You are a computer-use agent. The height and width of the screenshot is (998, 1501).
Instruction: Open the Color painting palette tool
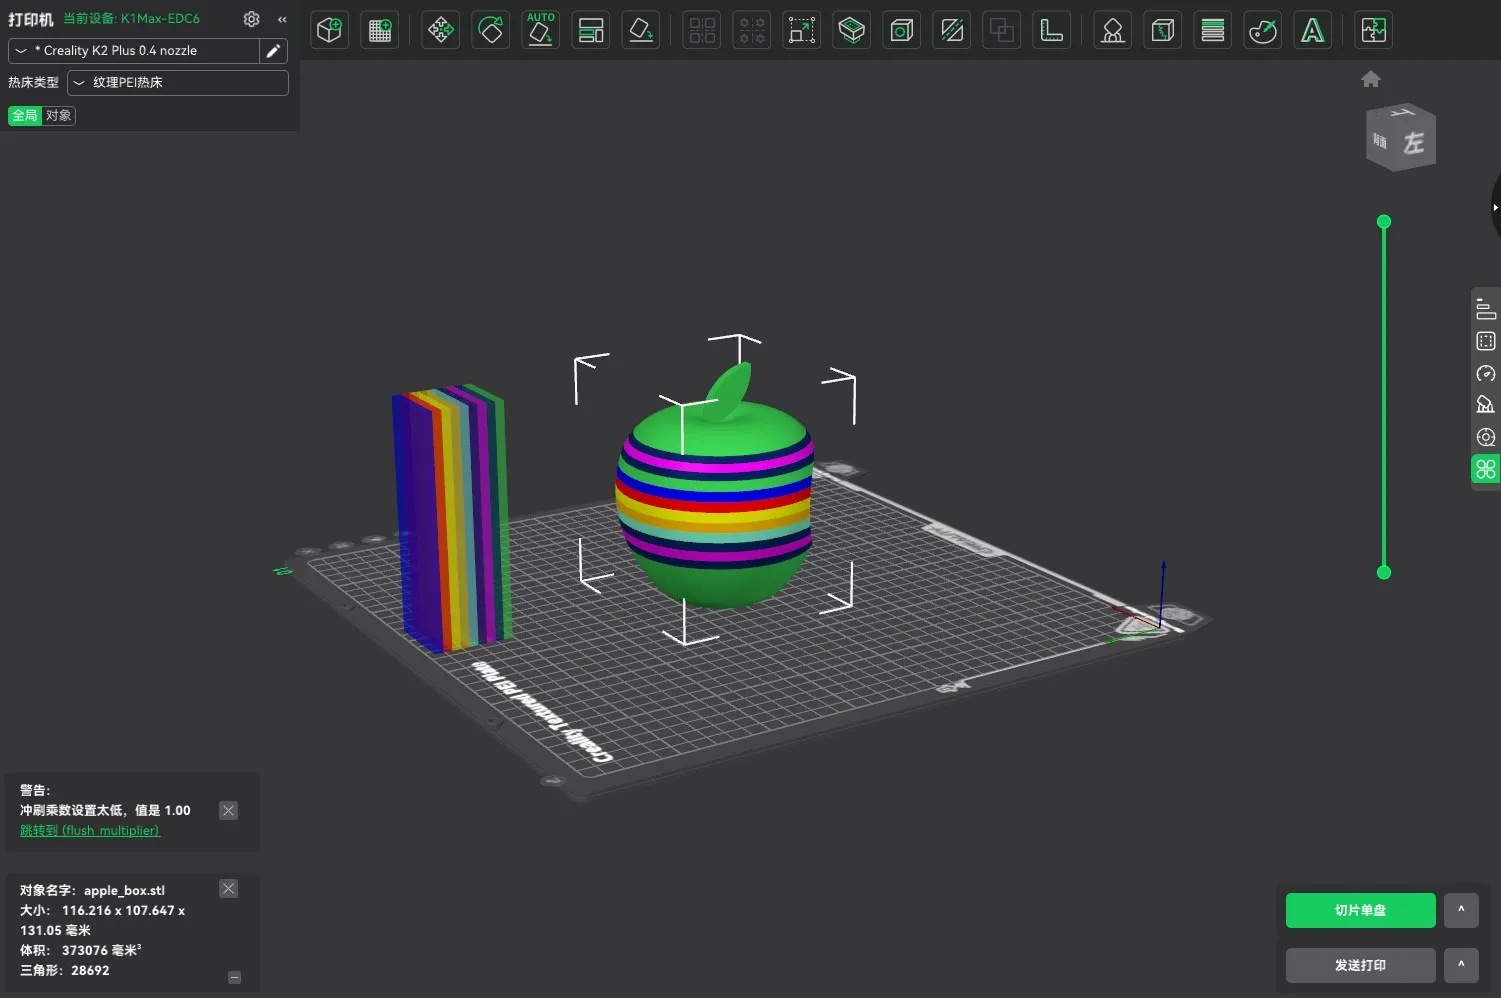click(1263, 30)
